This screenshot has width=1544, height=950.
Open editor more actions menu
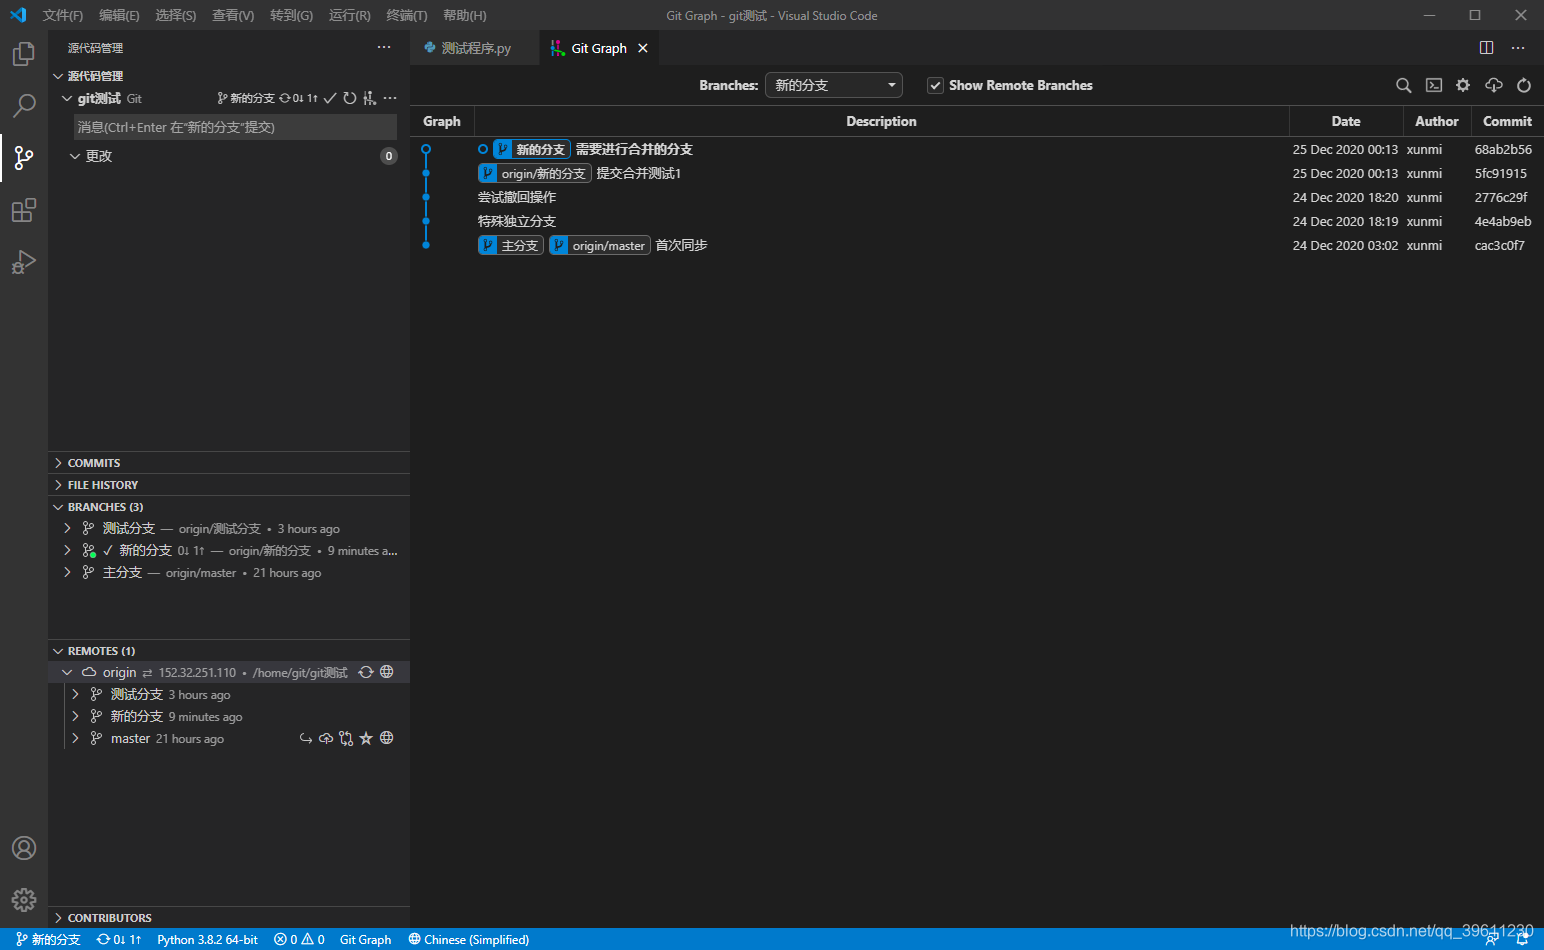click(x=1518, y=48)
